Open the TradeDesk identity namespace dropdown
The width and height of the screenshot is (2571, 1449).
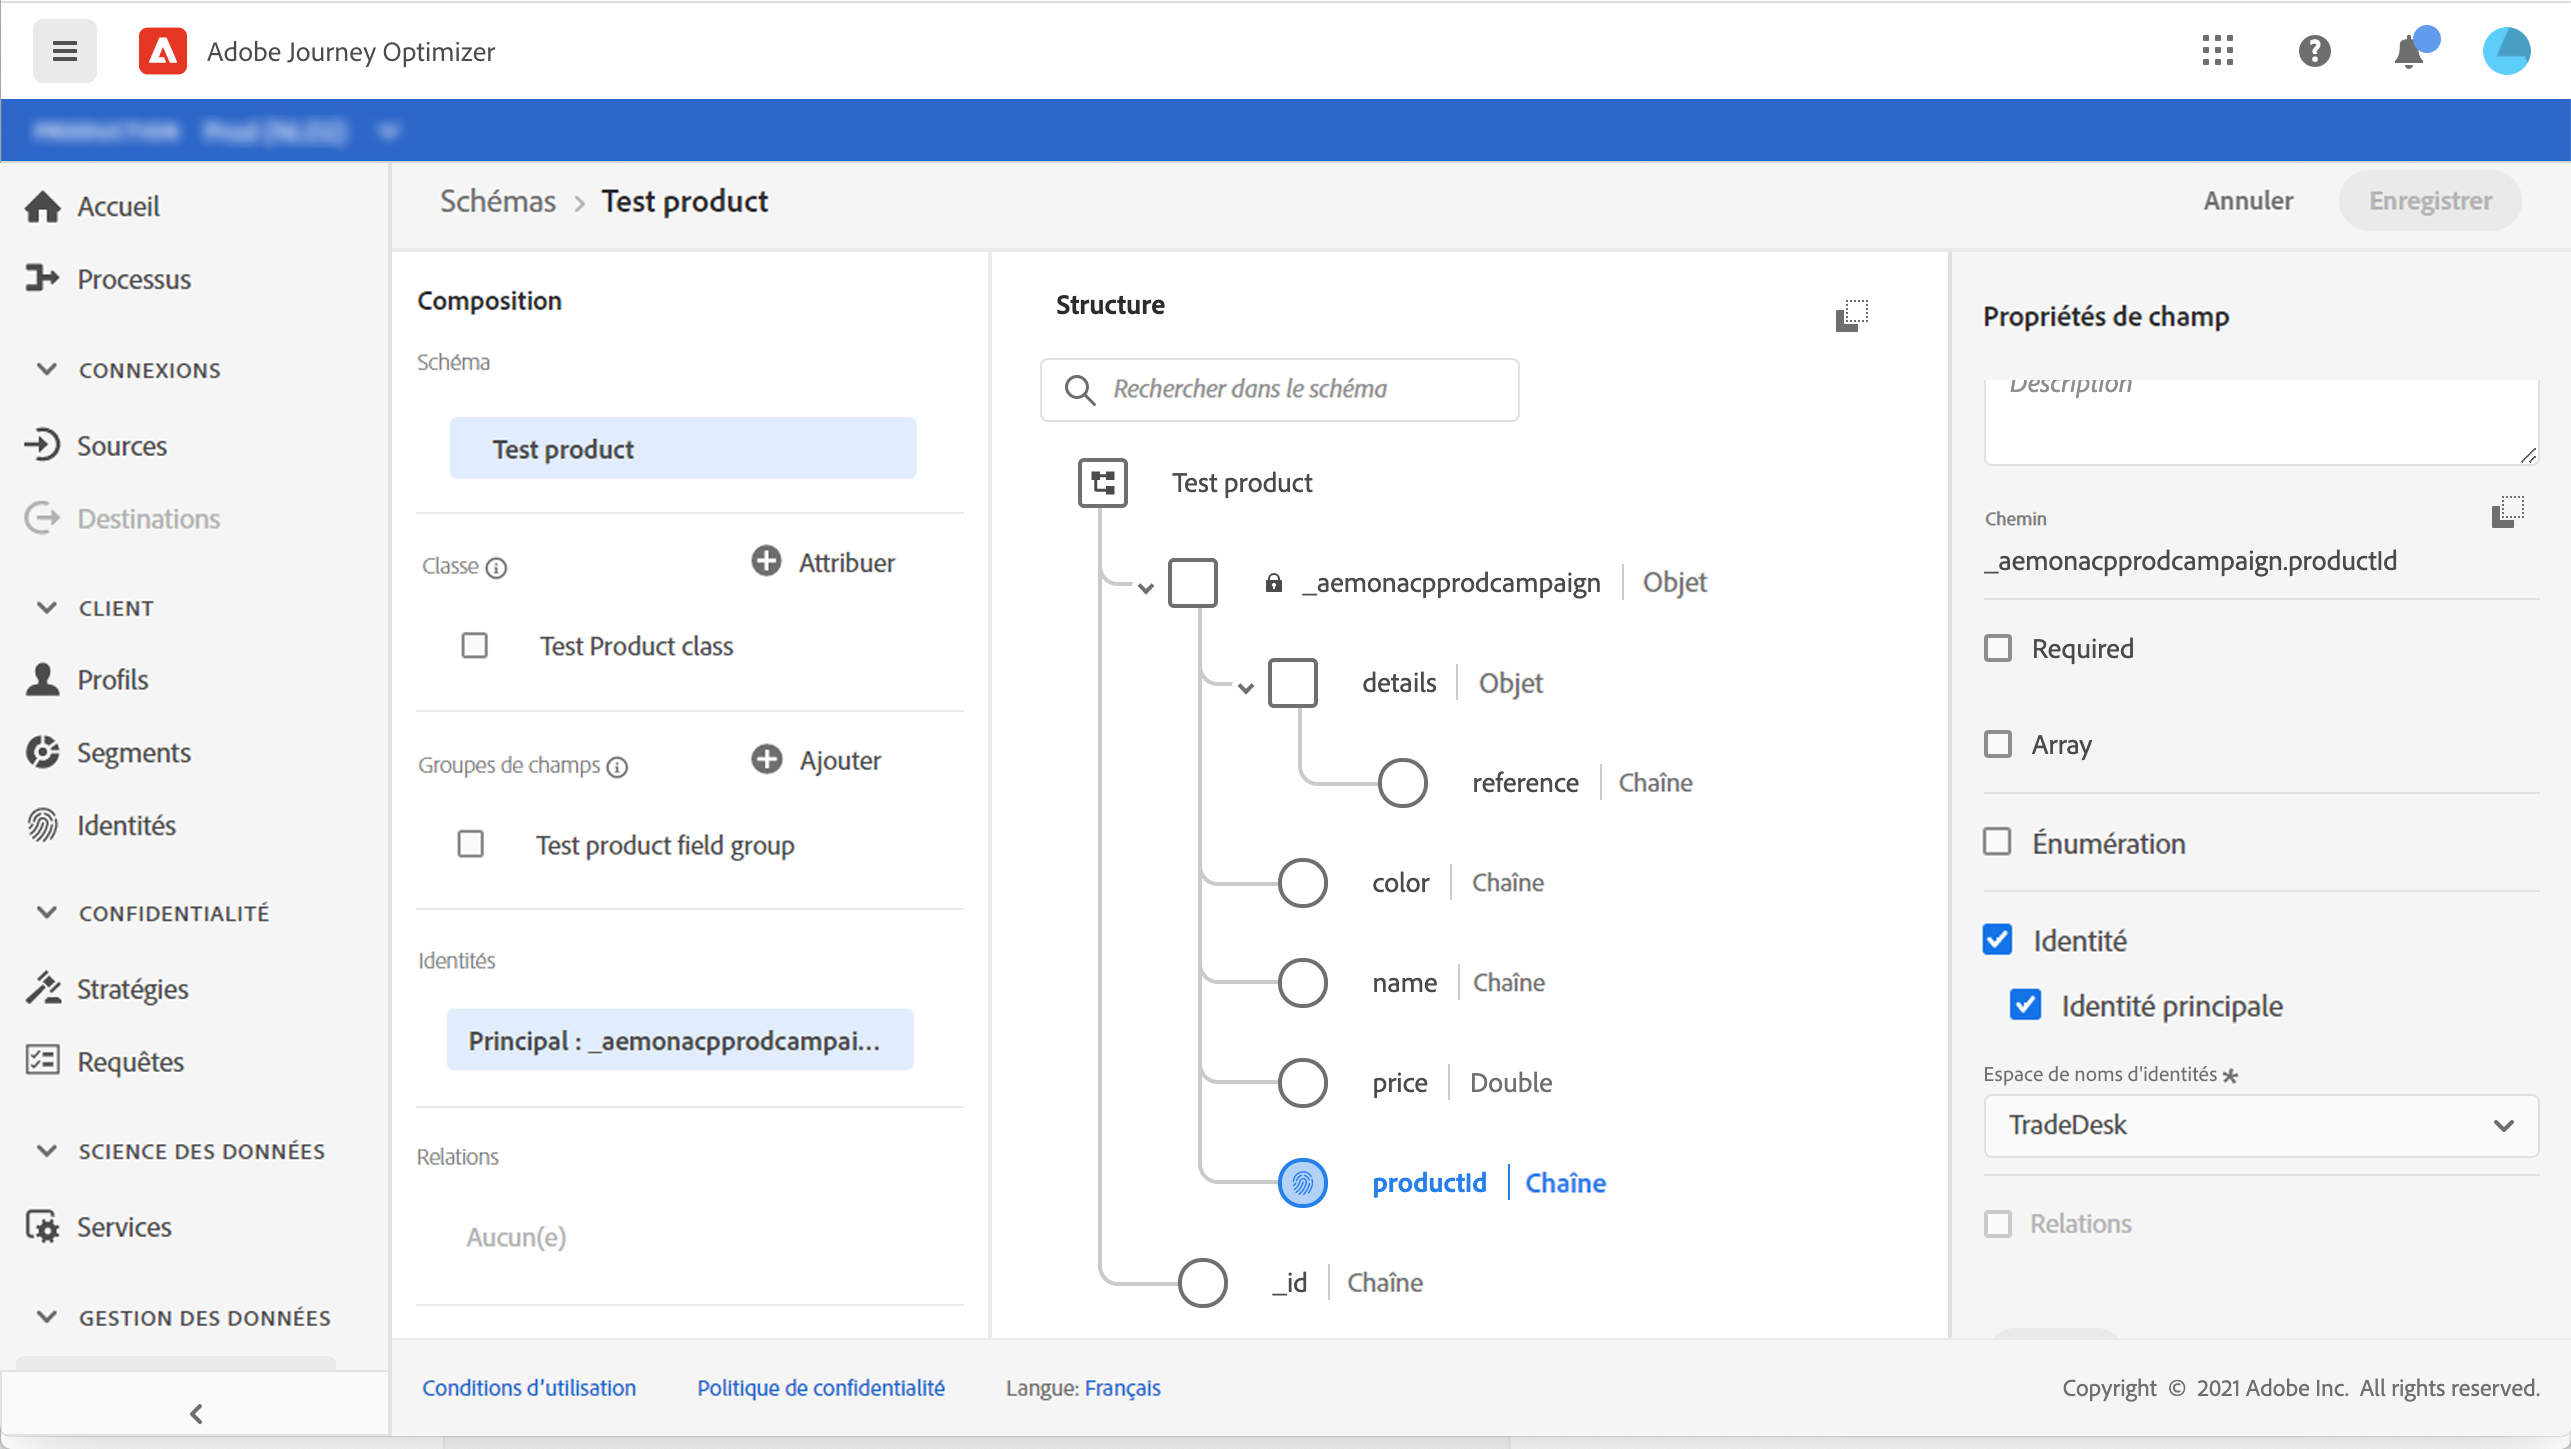2260,1125
